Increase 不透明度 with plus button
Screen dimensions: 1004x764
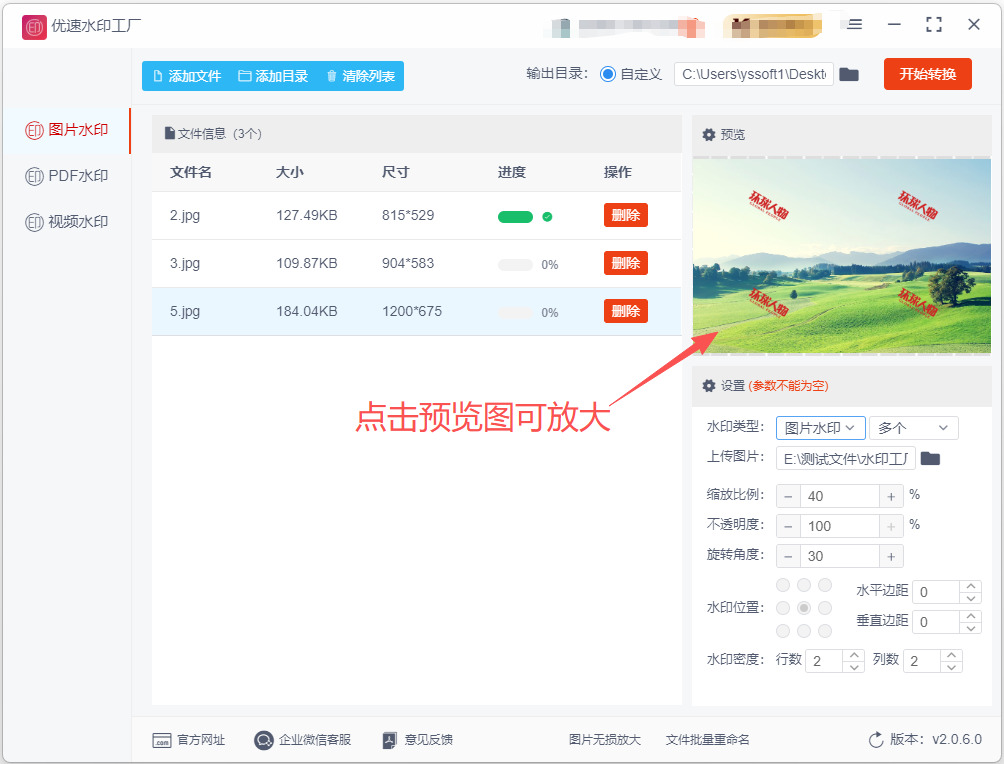[891, 526]
